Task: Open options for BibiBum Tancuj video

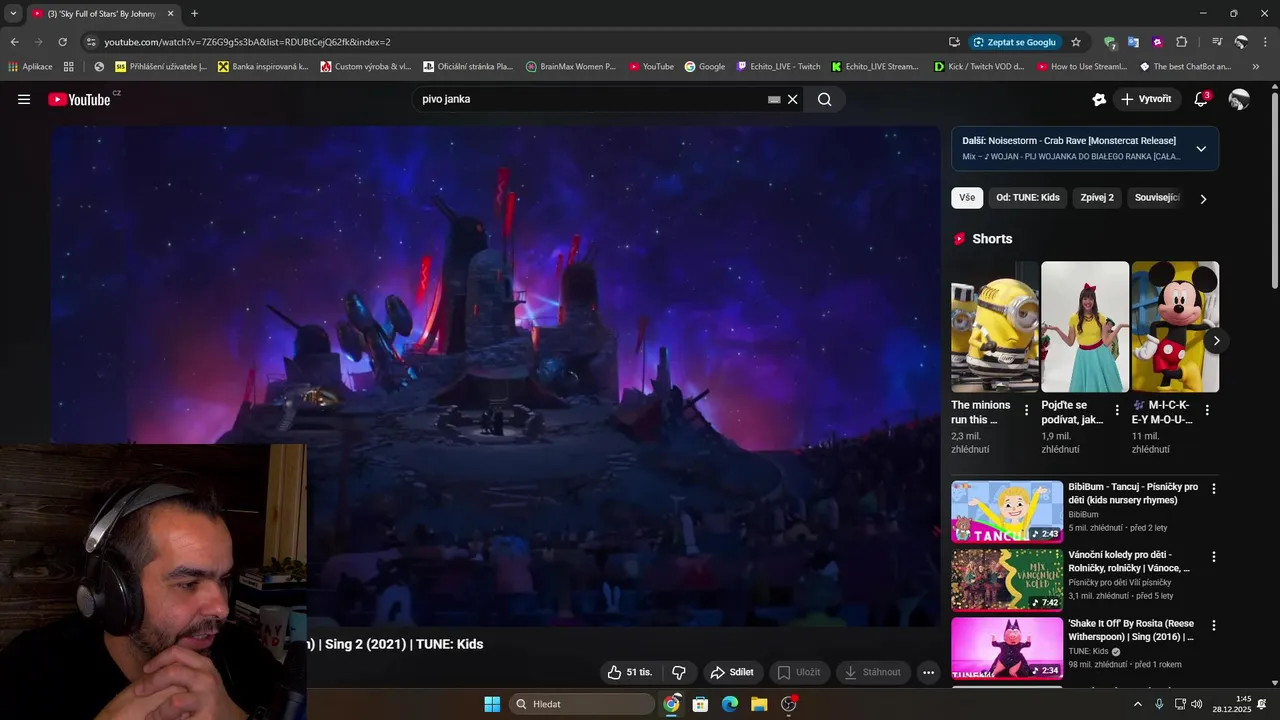Action: [1214, 489]
